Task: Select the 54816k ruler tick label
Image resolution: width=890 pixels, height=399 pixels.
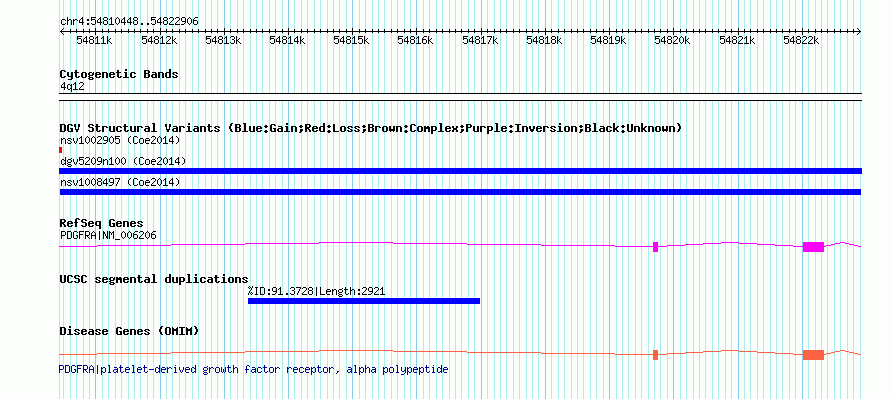Action: coord(416,40)
